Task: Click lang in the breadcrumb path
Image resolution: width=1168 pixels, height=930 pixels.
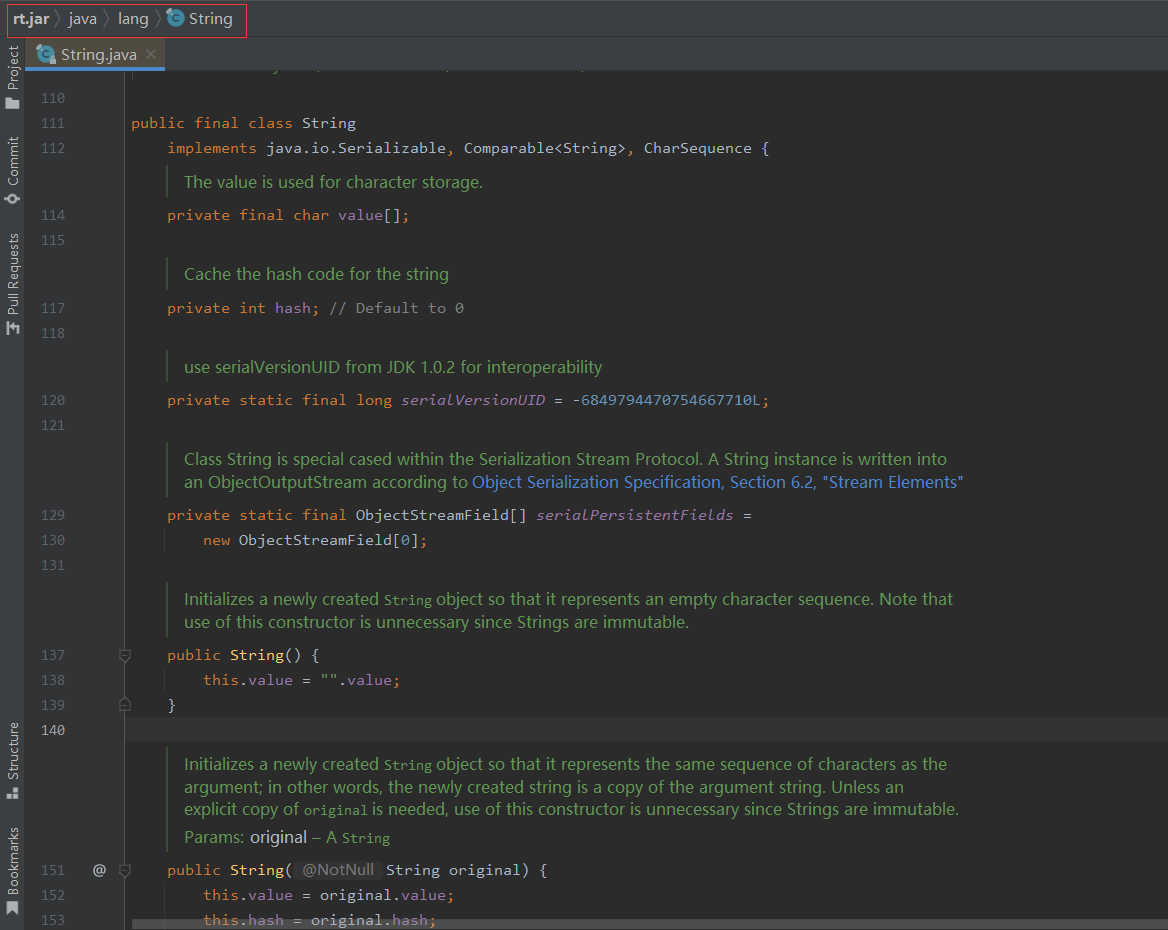Action: click(133, 19)
